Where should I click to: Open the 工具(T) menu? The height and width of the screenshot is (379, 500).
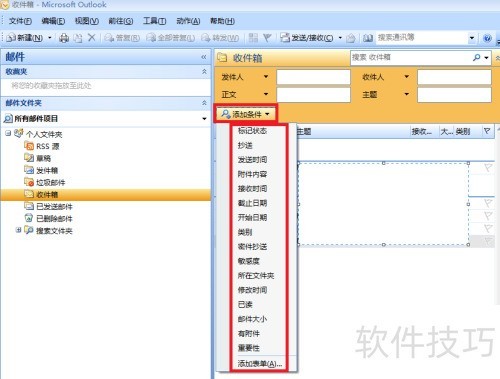tap(154, 21)
